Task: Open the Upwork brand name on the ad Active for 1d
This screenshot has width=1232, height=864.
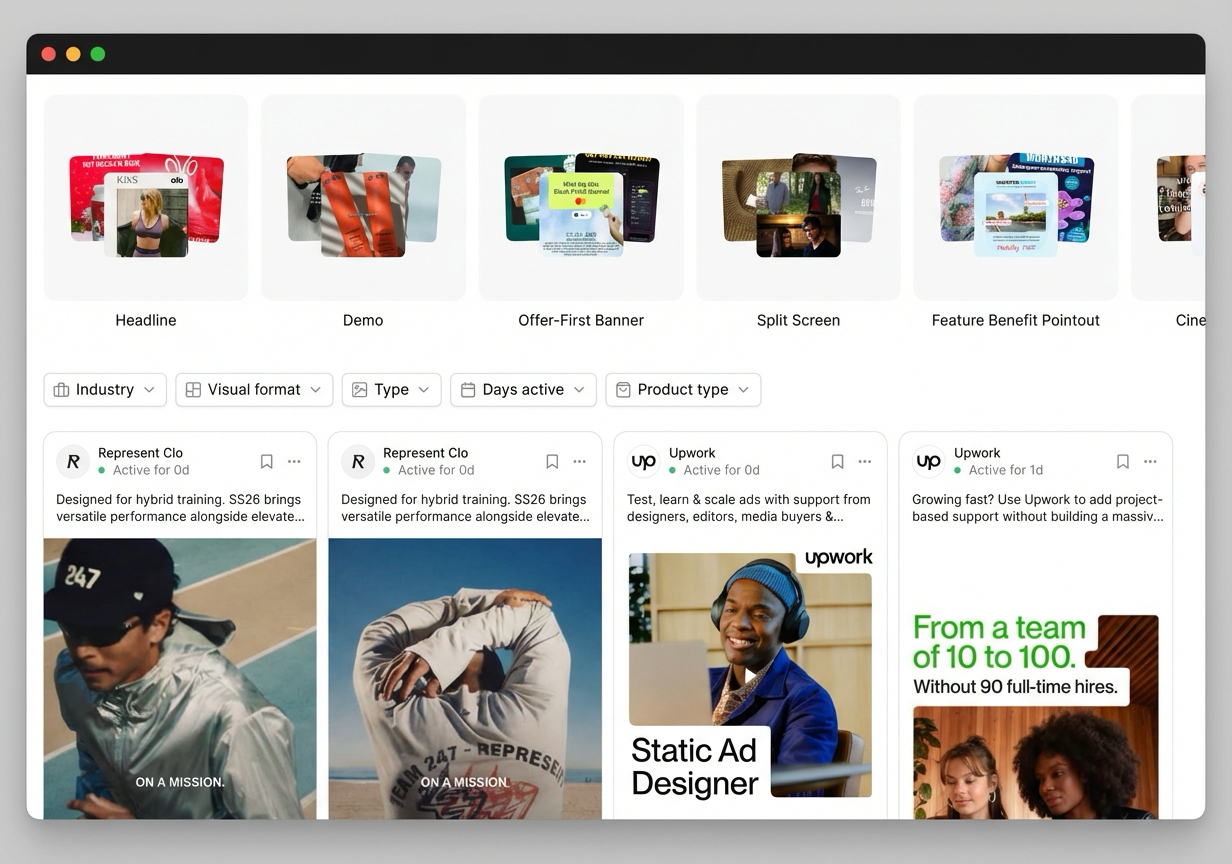Action: click(977, 453)
